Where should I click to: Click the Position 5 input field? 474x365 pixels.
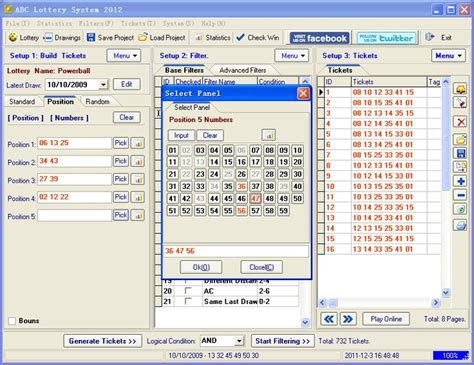click(x=74, y=216)
